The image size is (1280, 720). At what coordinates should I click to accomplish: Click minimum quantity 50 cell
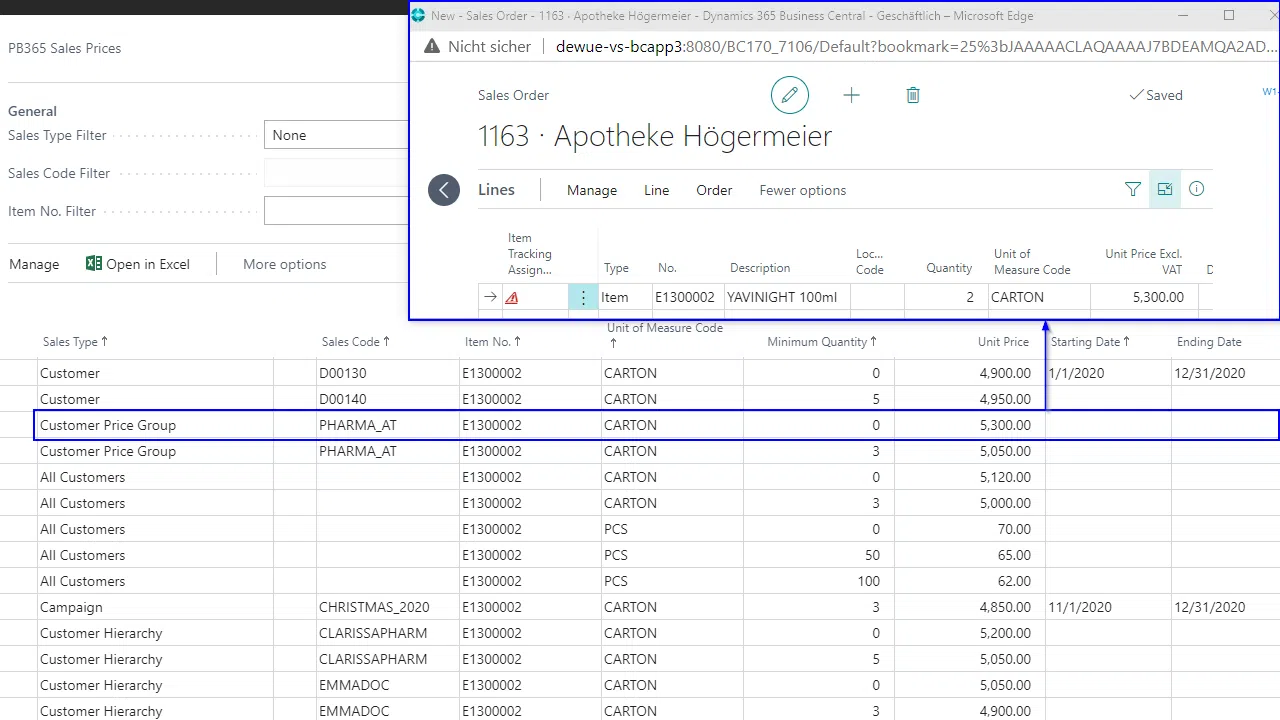[872, 555]
